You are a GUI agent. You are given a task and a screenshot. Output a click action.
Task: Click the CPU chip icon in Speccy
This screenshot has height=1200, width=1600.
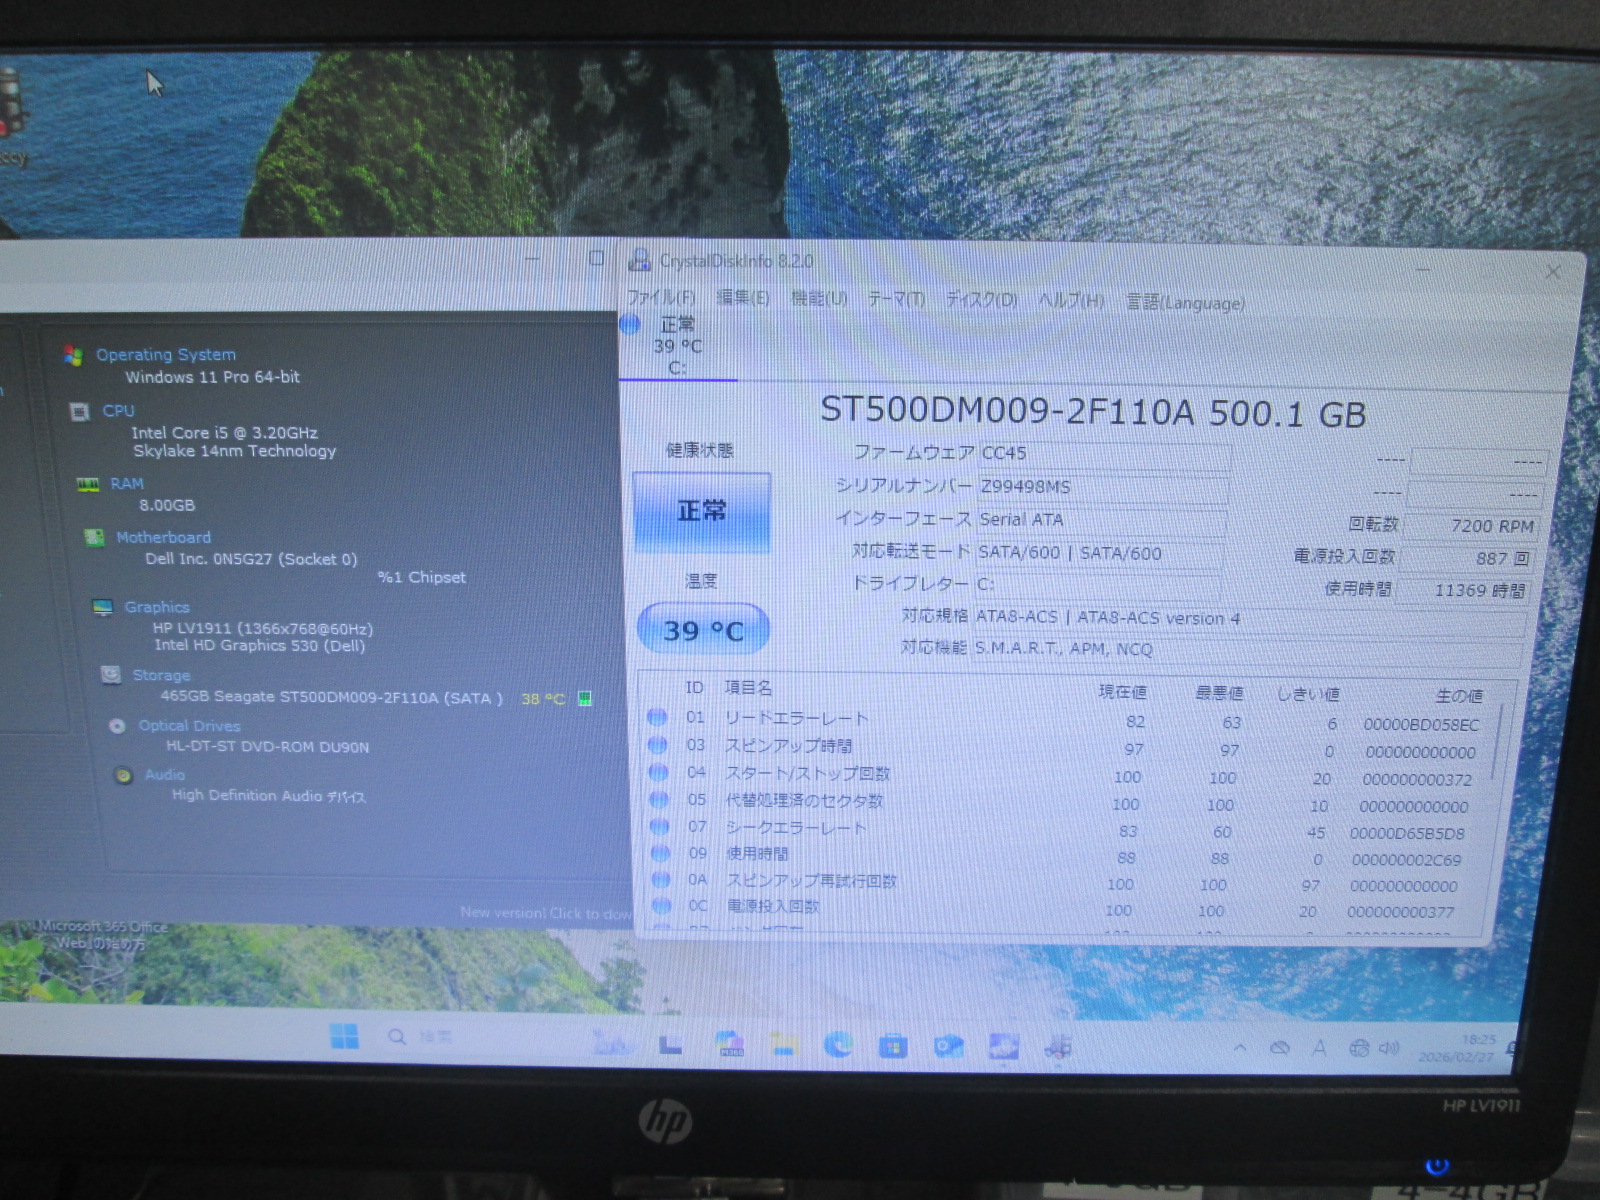tap(80, 412)
